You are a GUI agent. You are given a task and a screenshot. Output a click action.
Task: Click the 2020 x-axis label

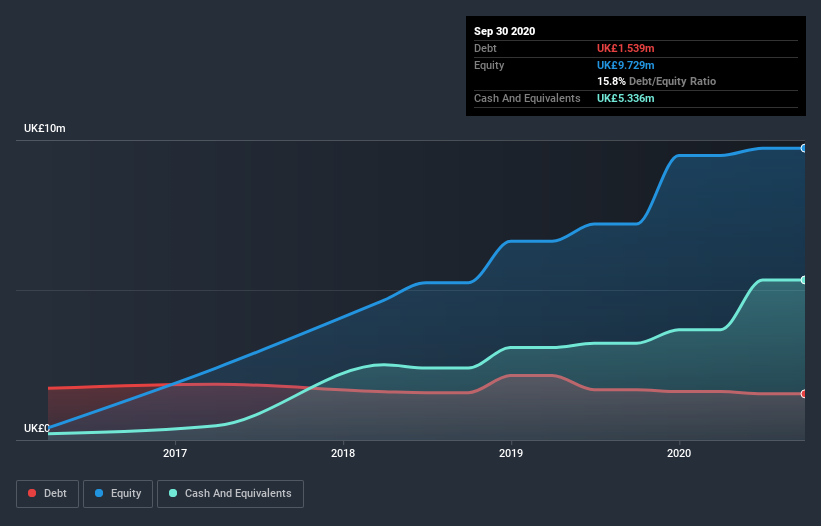coord(679,453)
